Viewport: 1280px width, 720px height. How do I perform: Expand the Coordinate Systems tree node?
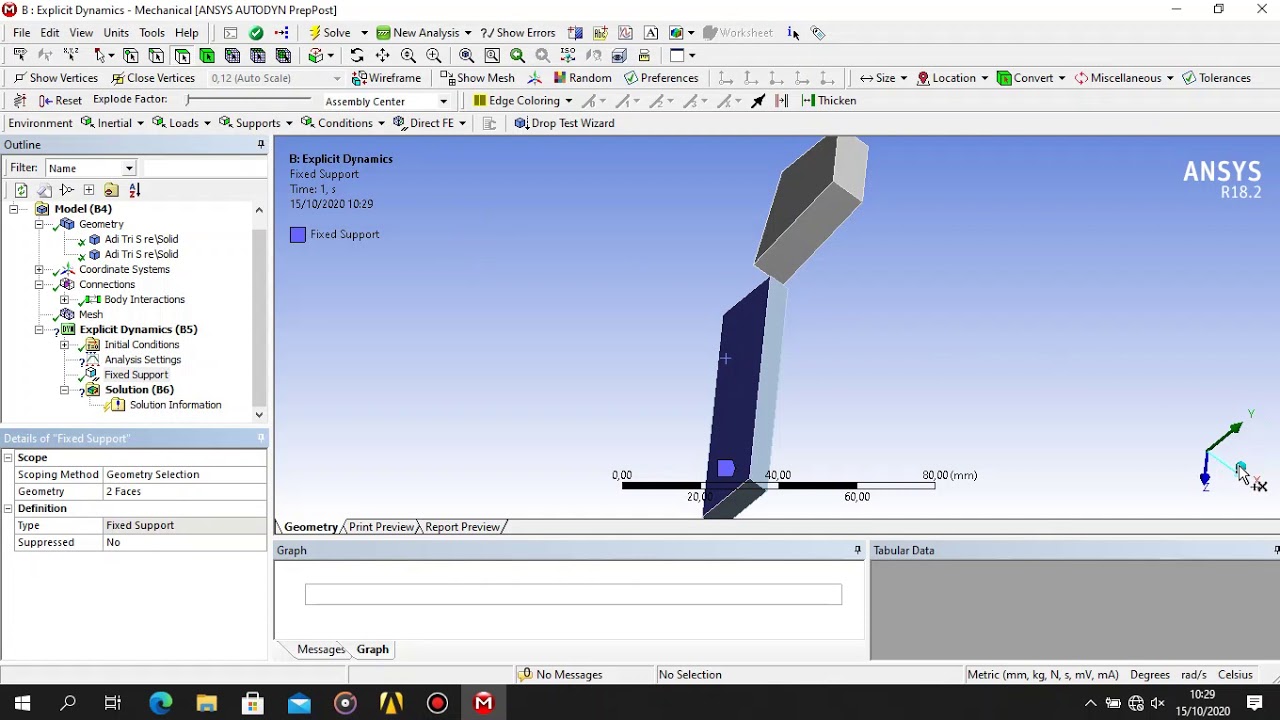tap(39, 269)
